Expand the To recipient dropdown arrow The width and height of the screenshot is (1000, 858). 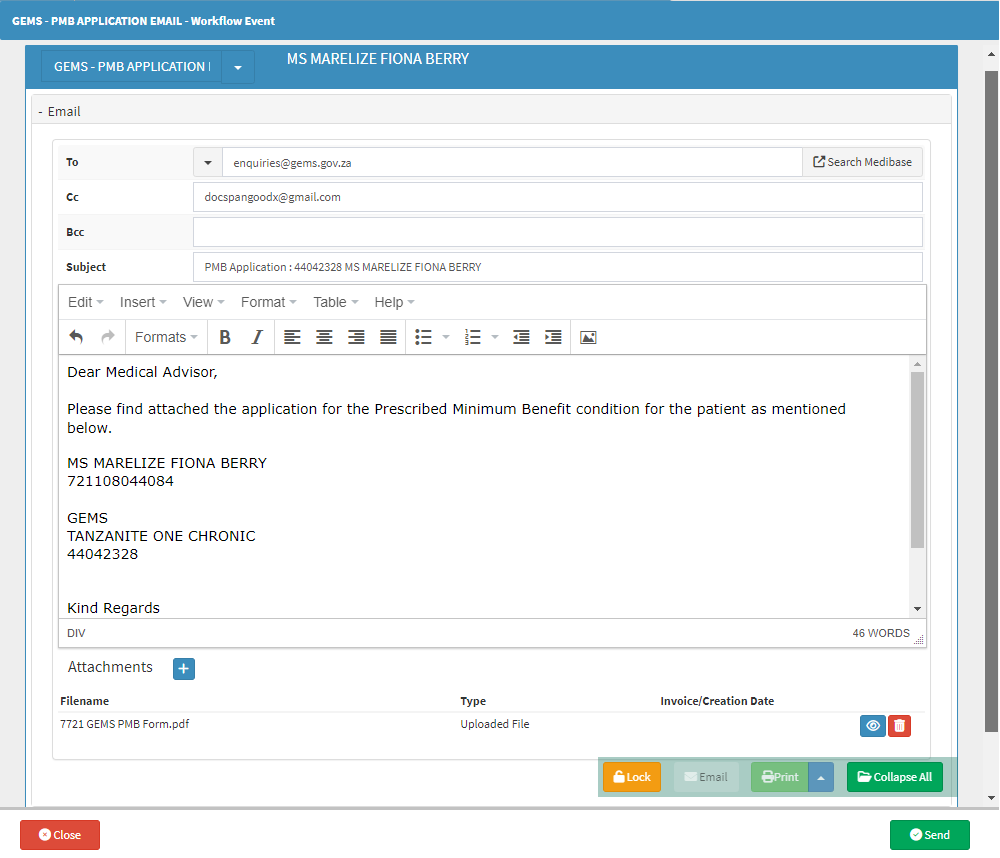pos(208,163)
